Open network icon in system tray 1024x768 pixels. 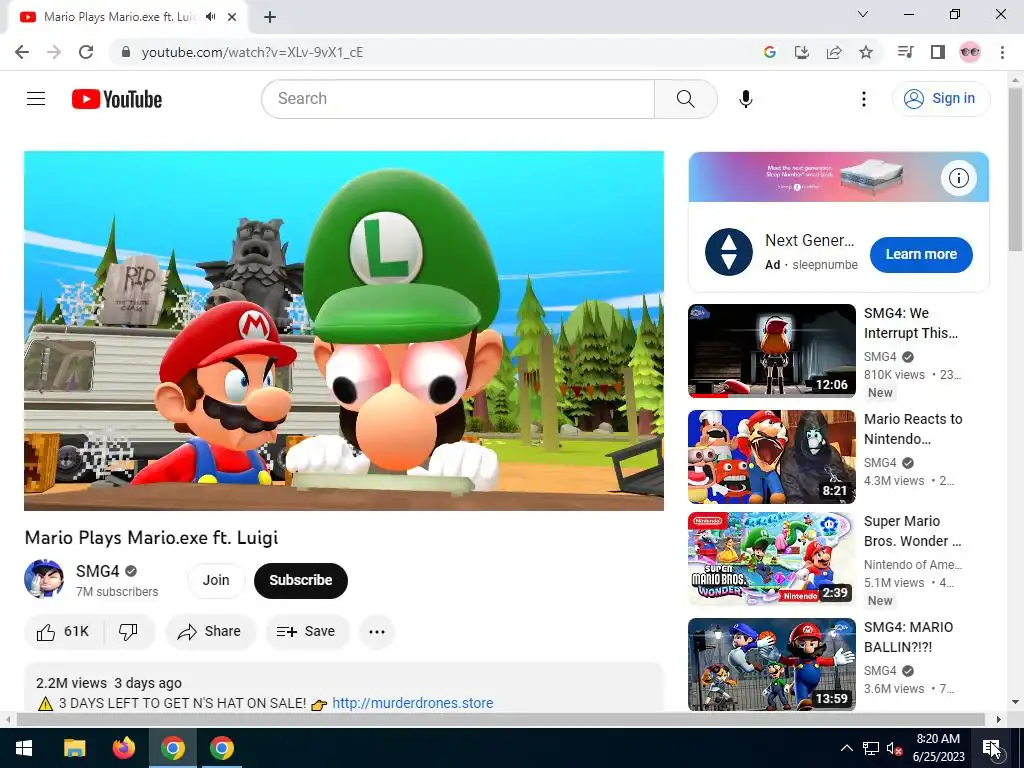click(x=871, y=748)
